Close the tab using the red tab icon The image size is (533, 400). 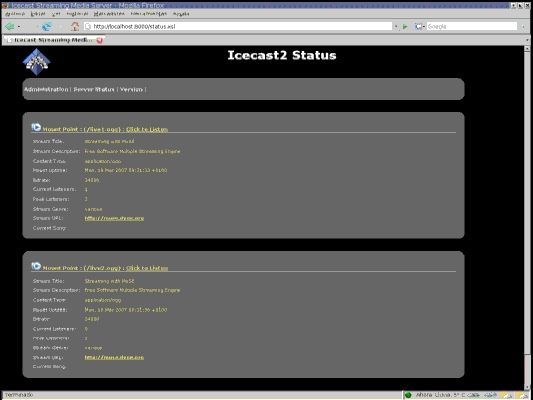(x=100, y=40)
